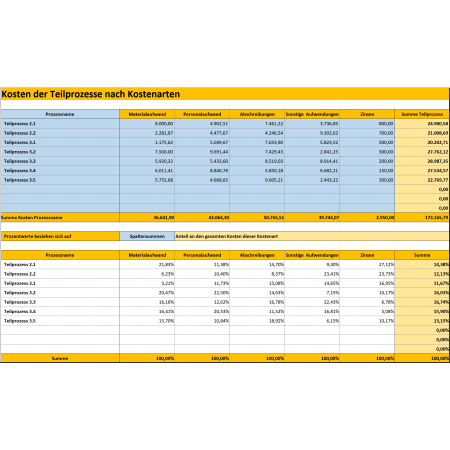Select Zinsen value '800,00' for Teilprozess 2.1

point(367,123)
